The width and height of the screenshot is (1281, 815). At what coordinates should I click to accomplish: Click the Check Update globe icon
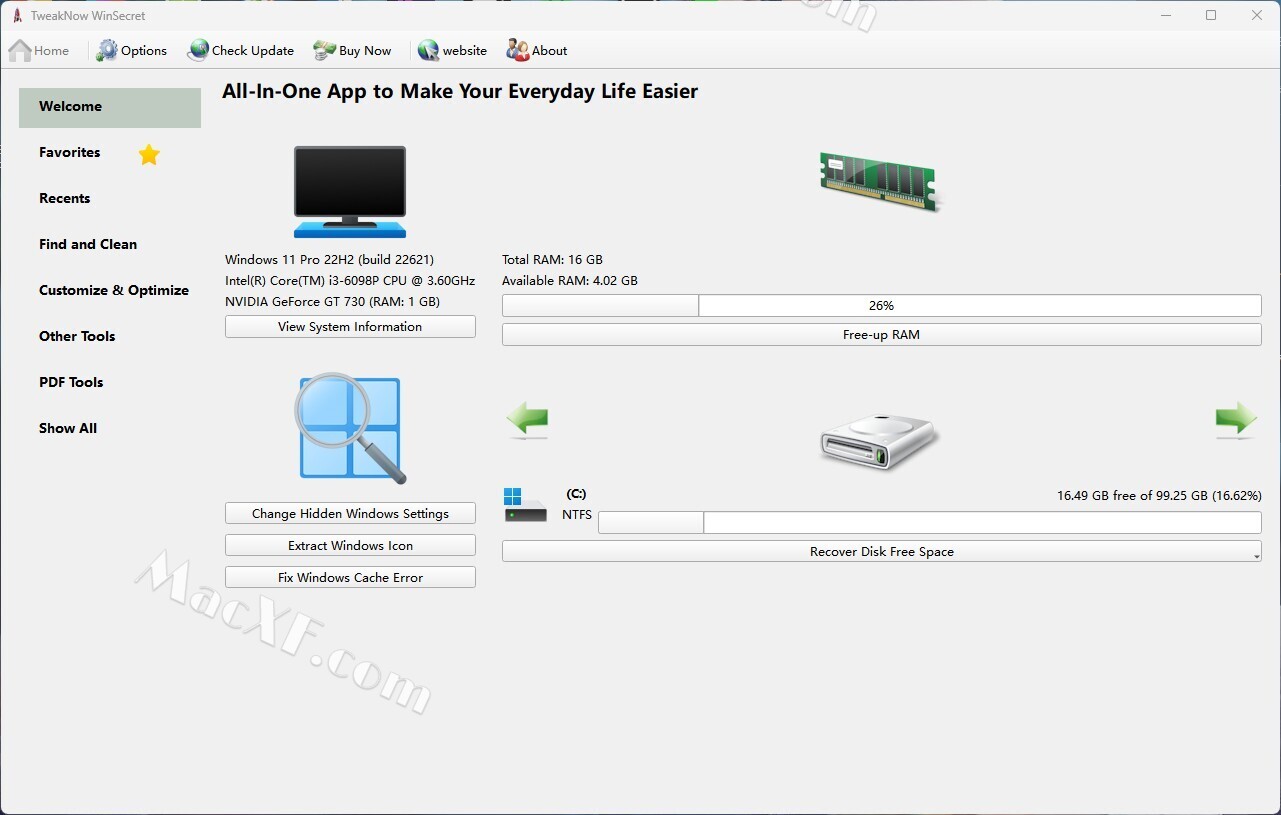click(x=198, y=50)
